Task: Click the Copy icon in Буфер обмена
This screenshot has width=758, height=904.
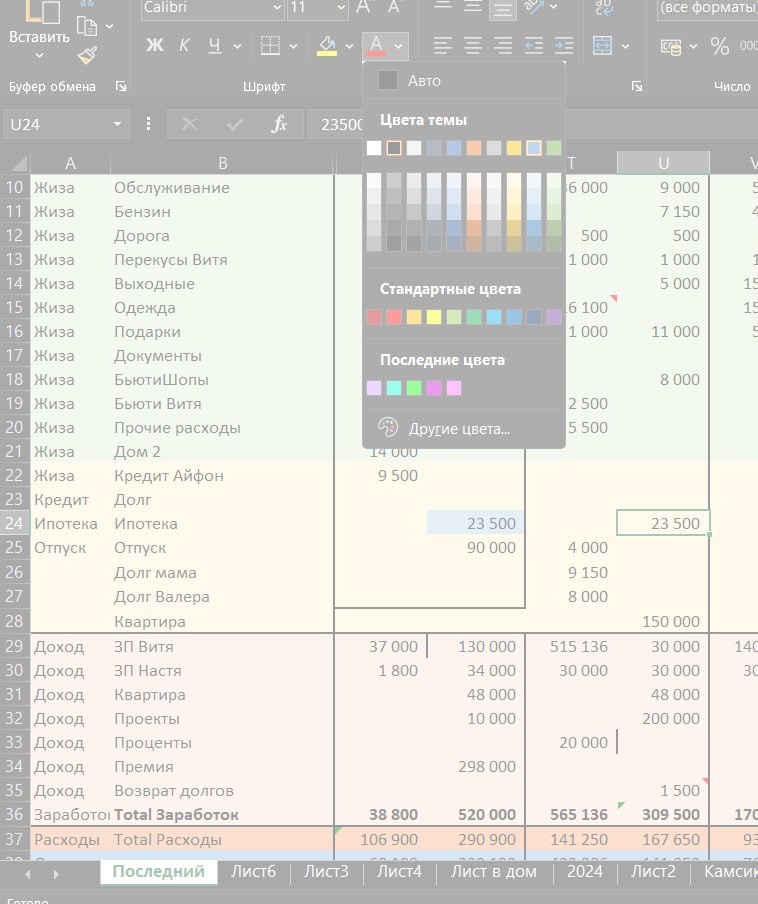Action: click(x=87, y=25)
